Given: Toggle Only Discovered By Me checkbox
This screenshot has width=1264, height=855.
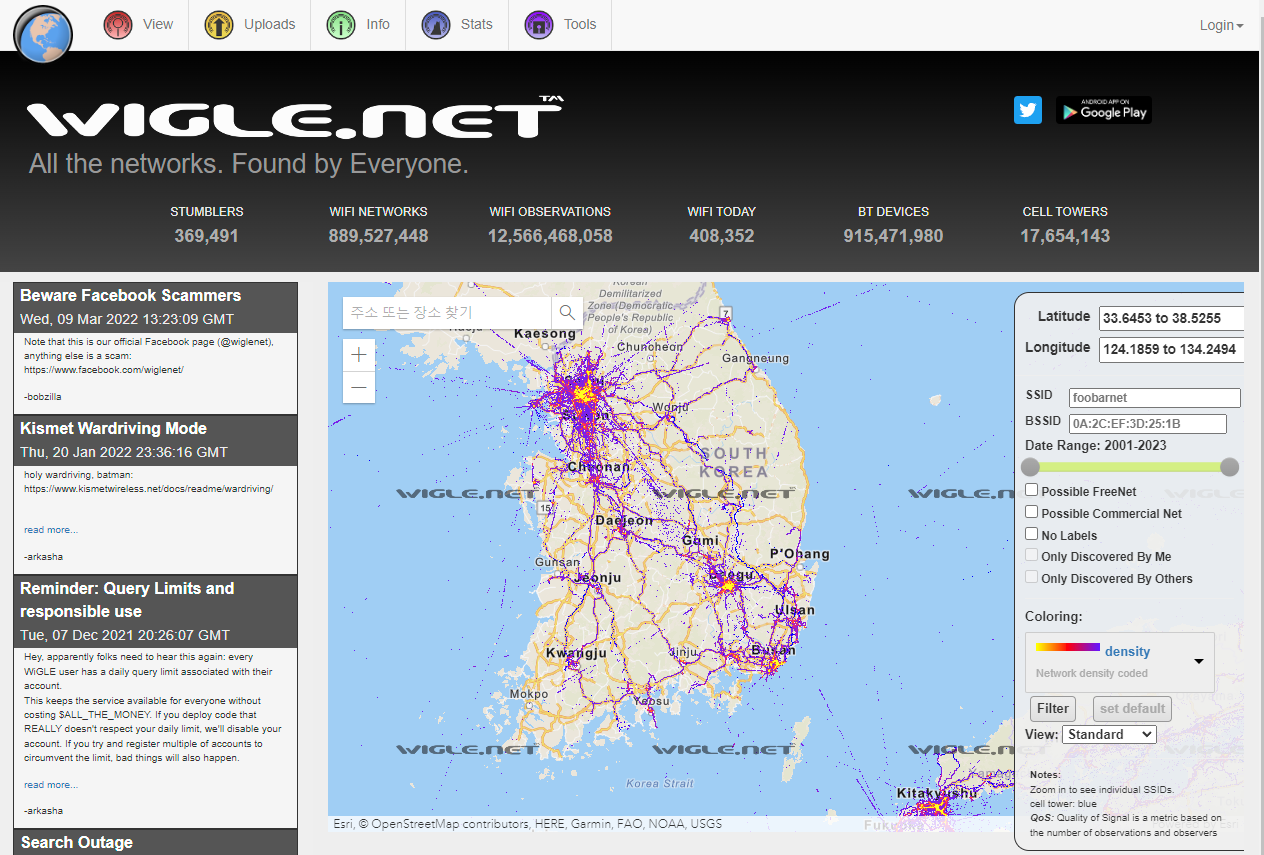Looking at the screenshot, I should click(x=1032, y=555).
